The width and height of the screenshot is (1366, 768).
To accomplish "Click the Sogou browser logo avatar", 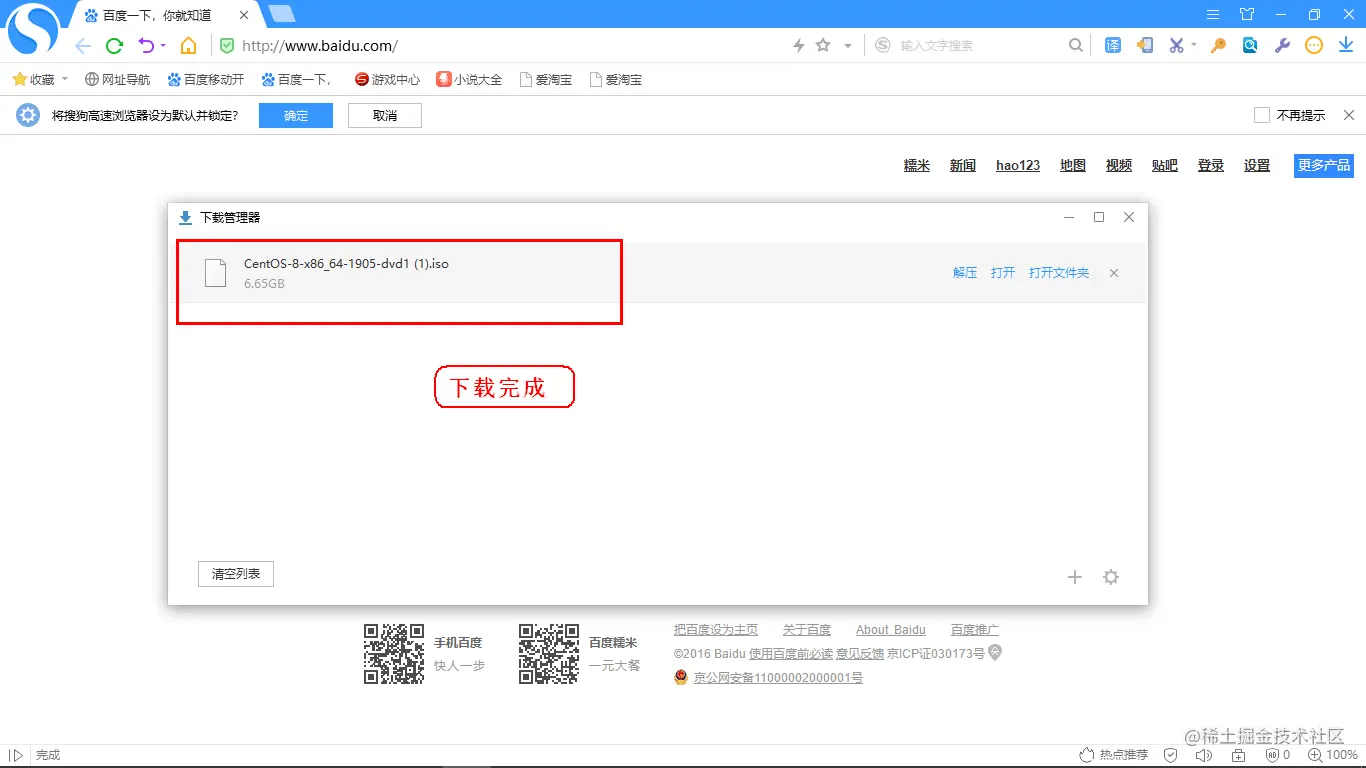I will coord(34,29).
